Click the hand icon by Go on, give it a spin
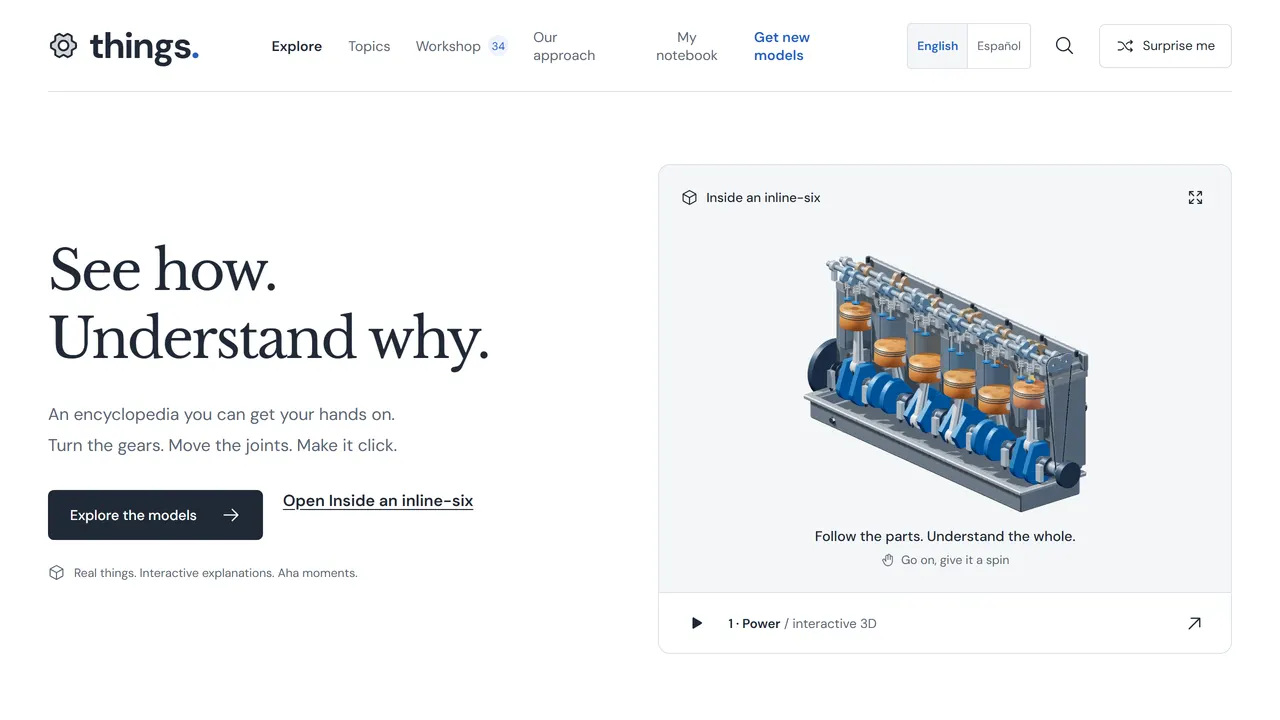This screenshot has width=1280, height=720. pos(888,560)
